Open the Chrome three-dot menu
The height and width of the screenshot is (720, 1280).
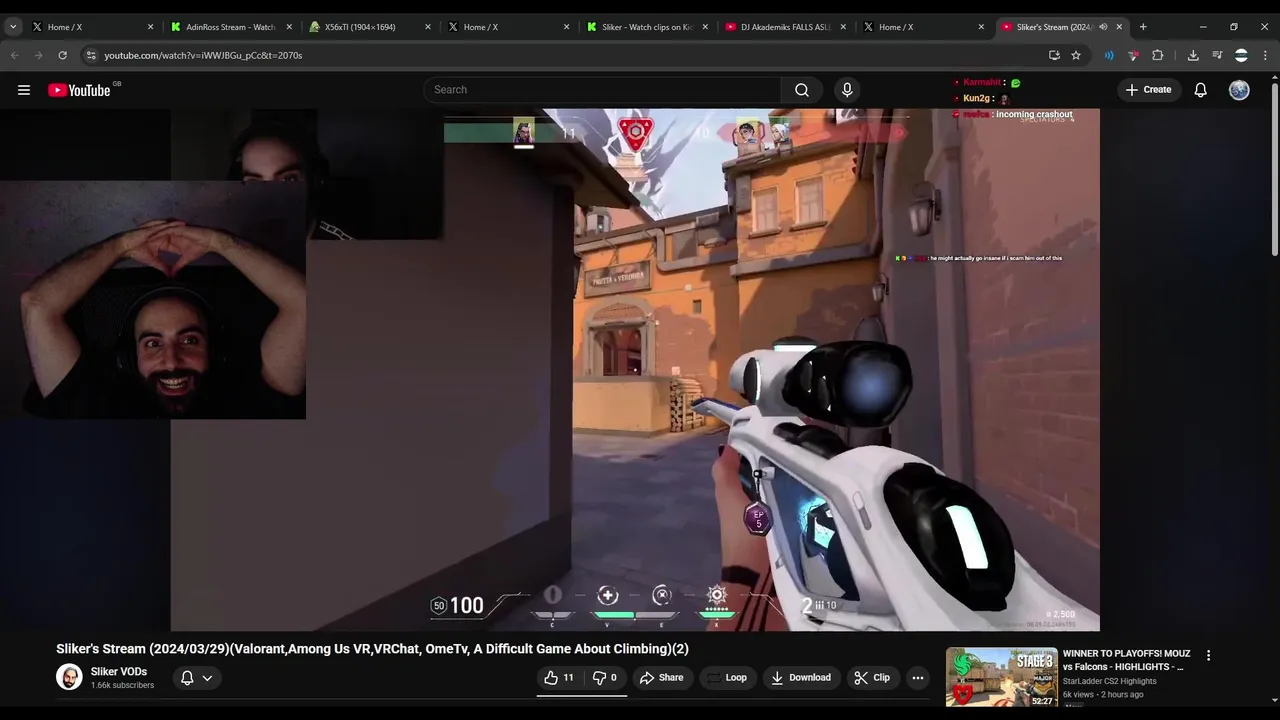1265,55
